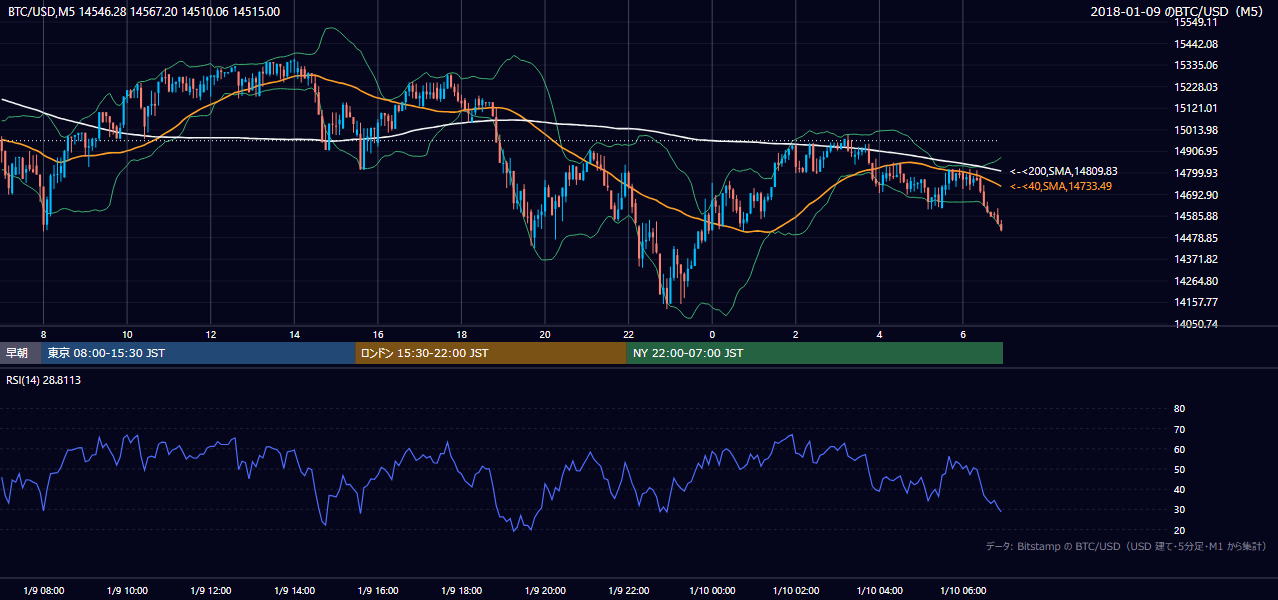Select the NY 22:00-07:00 JST session bar
1278x600 pixels.
[814, 353]
